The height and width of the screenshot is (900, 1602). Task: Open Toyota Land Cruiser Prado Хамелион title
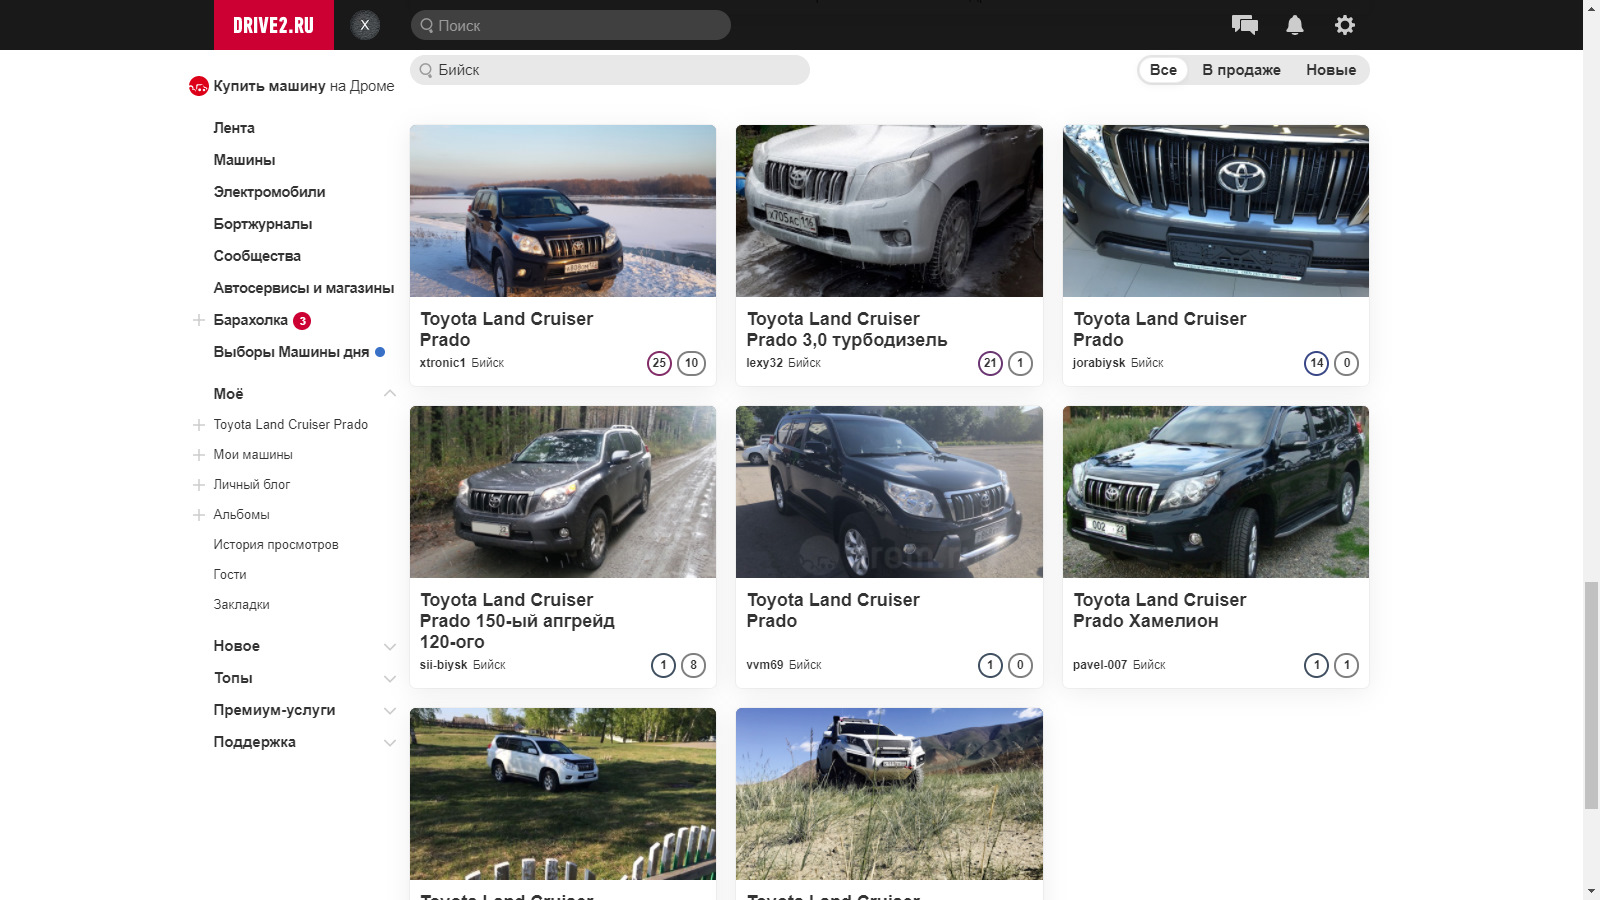(1160, 610)
